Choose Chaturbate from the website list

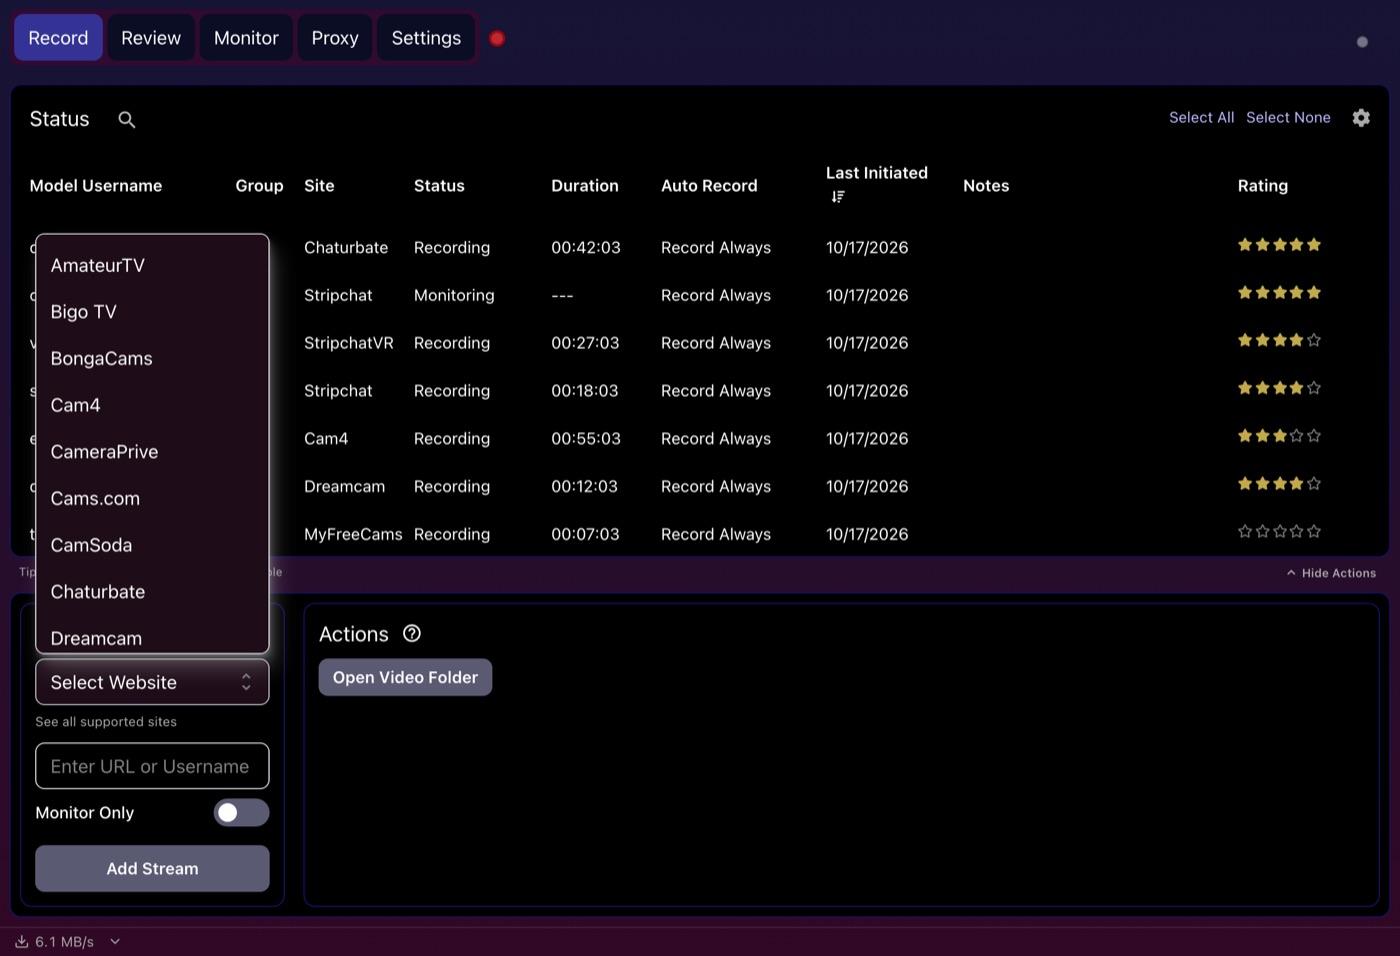(152, 592)
